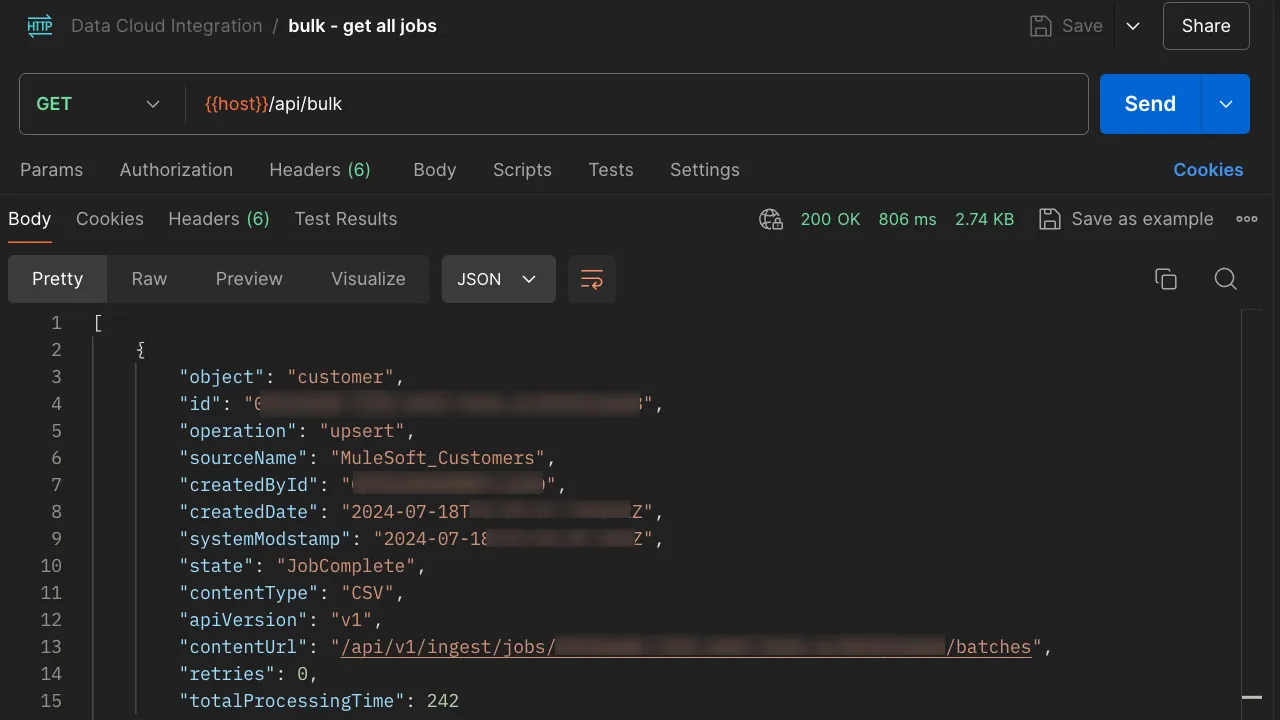
Task: Open the Params tab
Action: tap(52, 170)
